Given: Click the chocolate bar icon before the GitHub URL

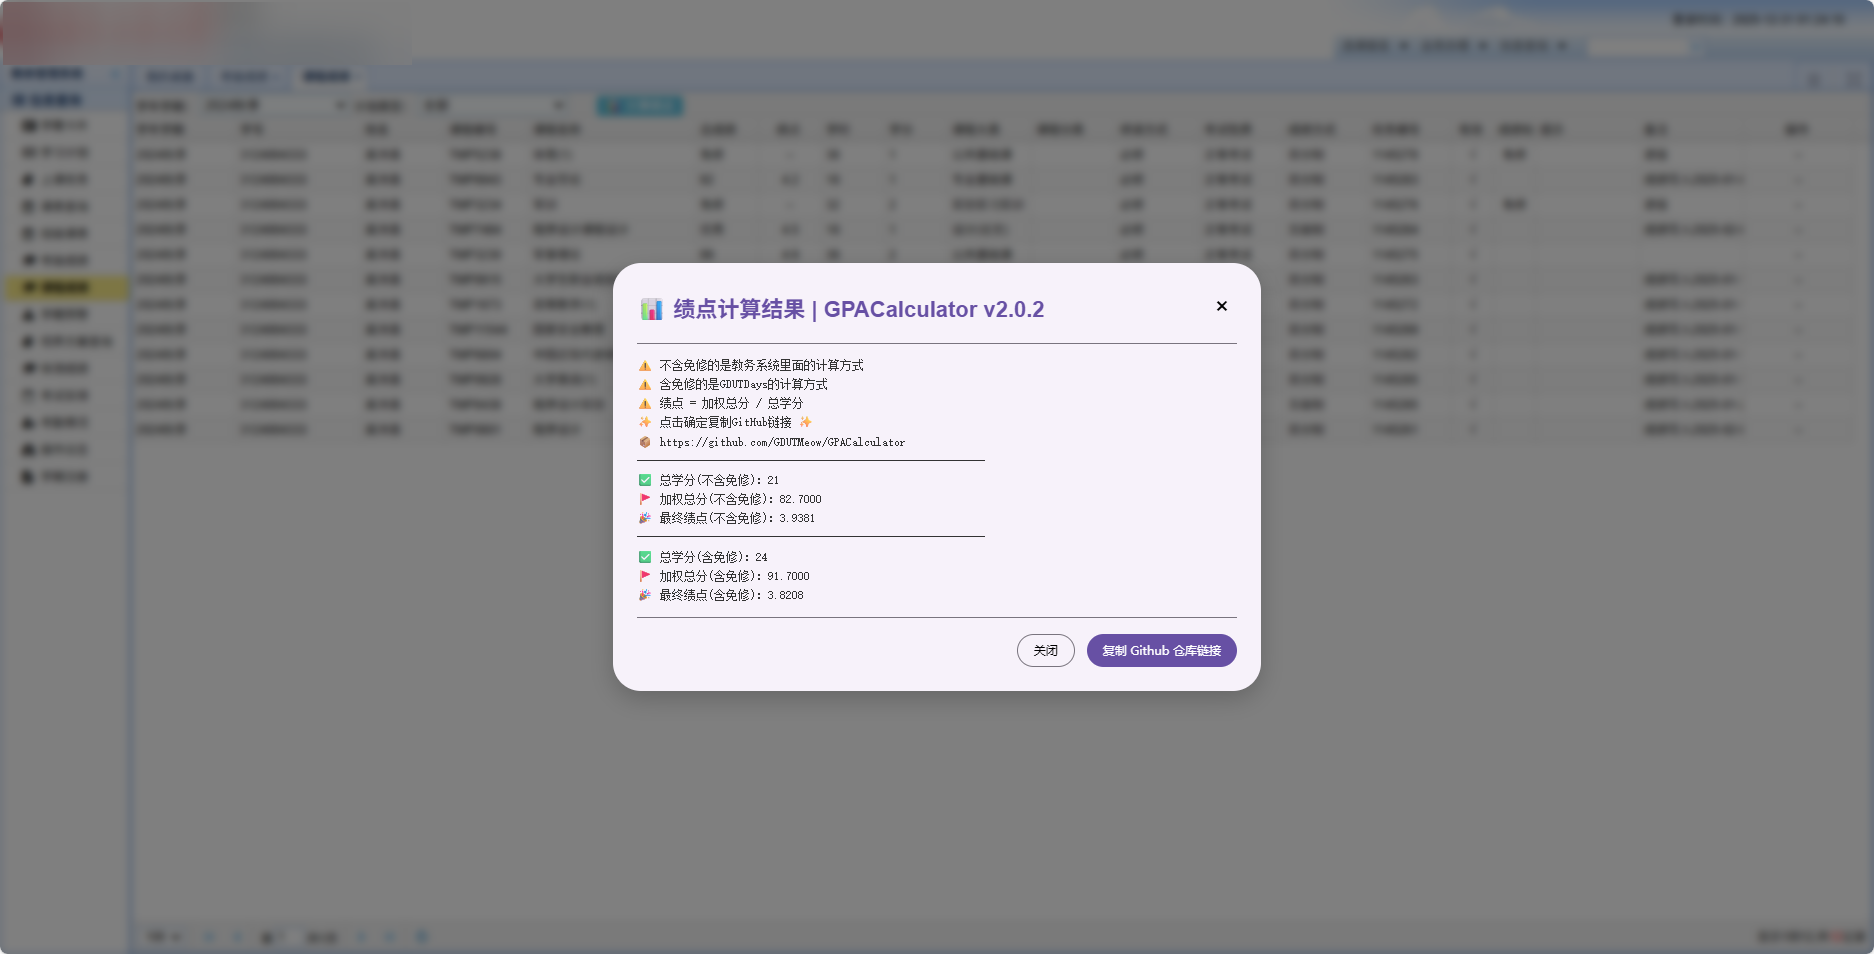Looking at the screenshot, I should point(645,442).
